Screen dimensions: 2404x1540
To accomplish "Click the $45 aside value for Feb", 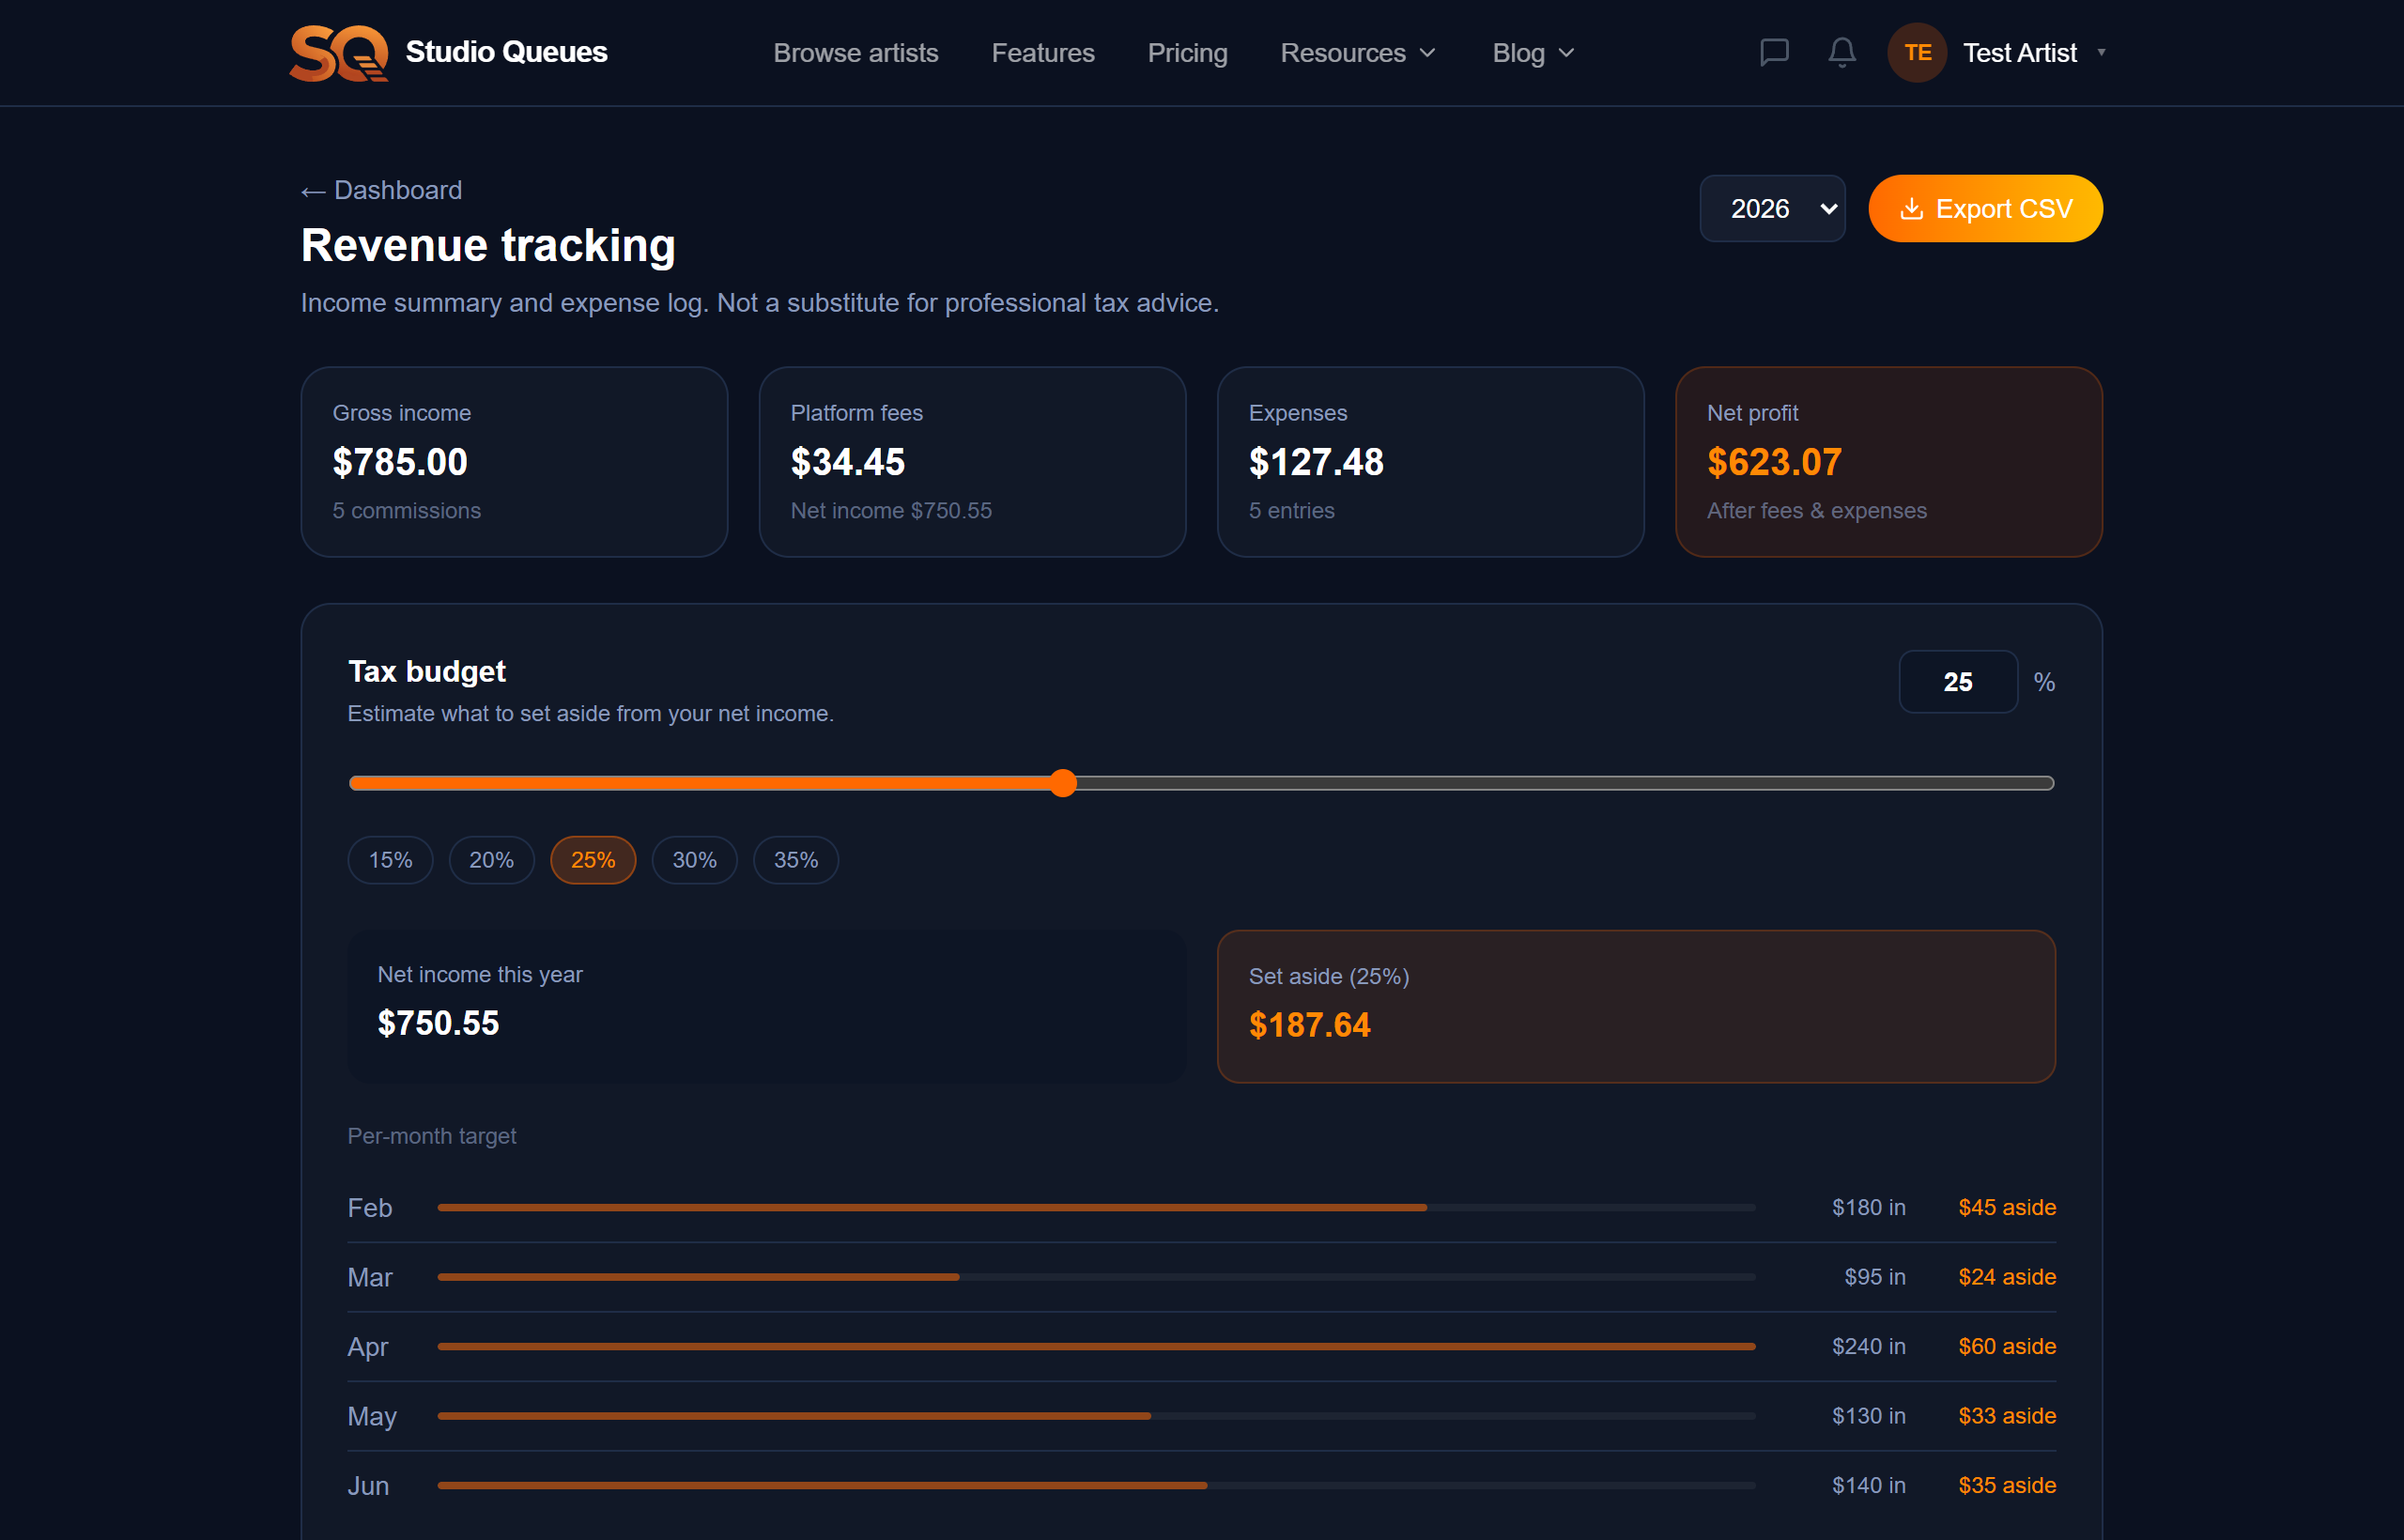I will tap(2006, 1208).
